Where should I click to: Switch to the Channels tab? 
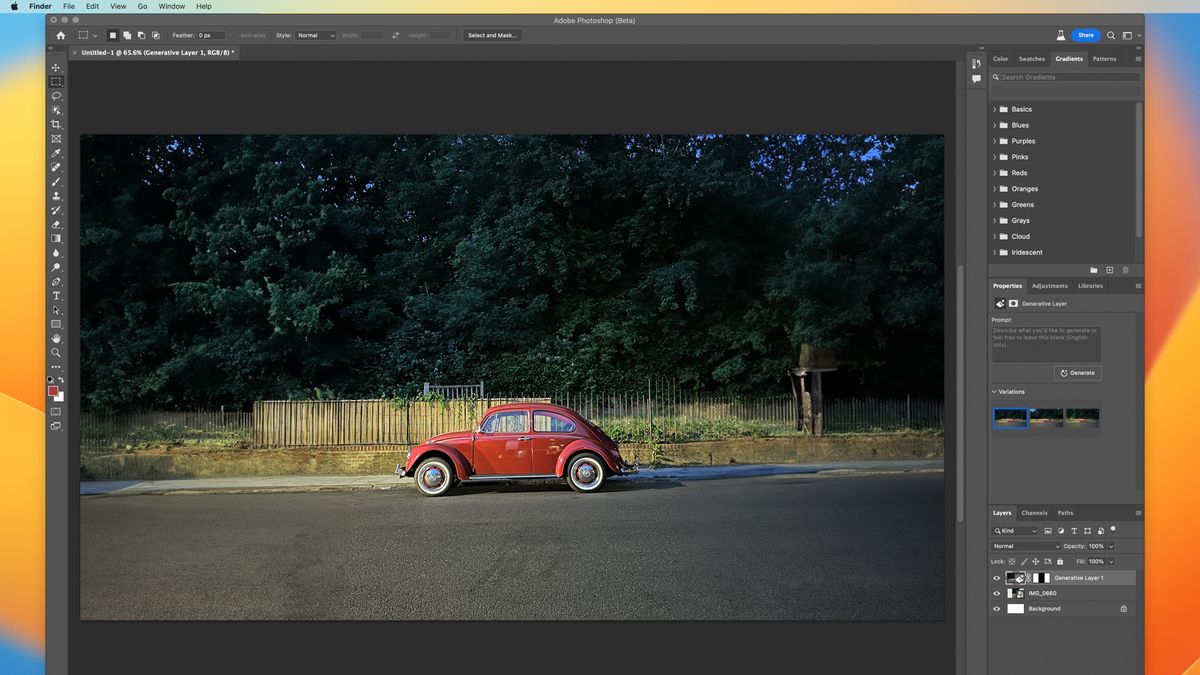[x=1034, y=512]
